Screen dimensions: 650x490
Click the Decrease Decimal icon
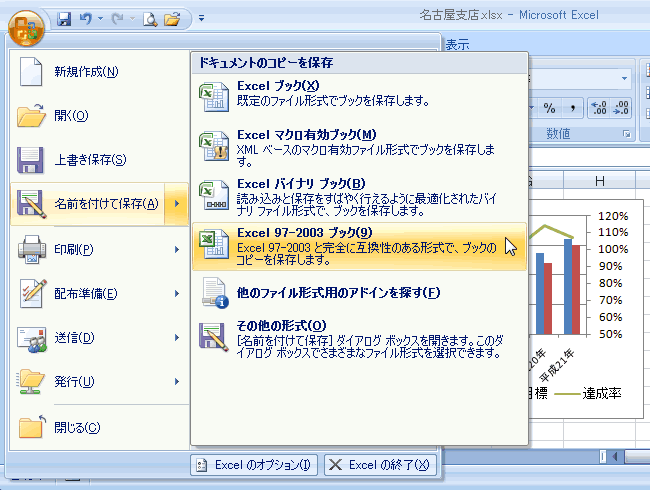click(x=622, y=108)
